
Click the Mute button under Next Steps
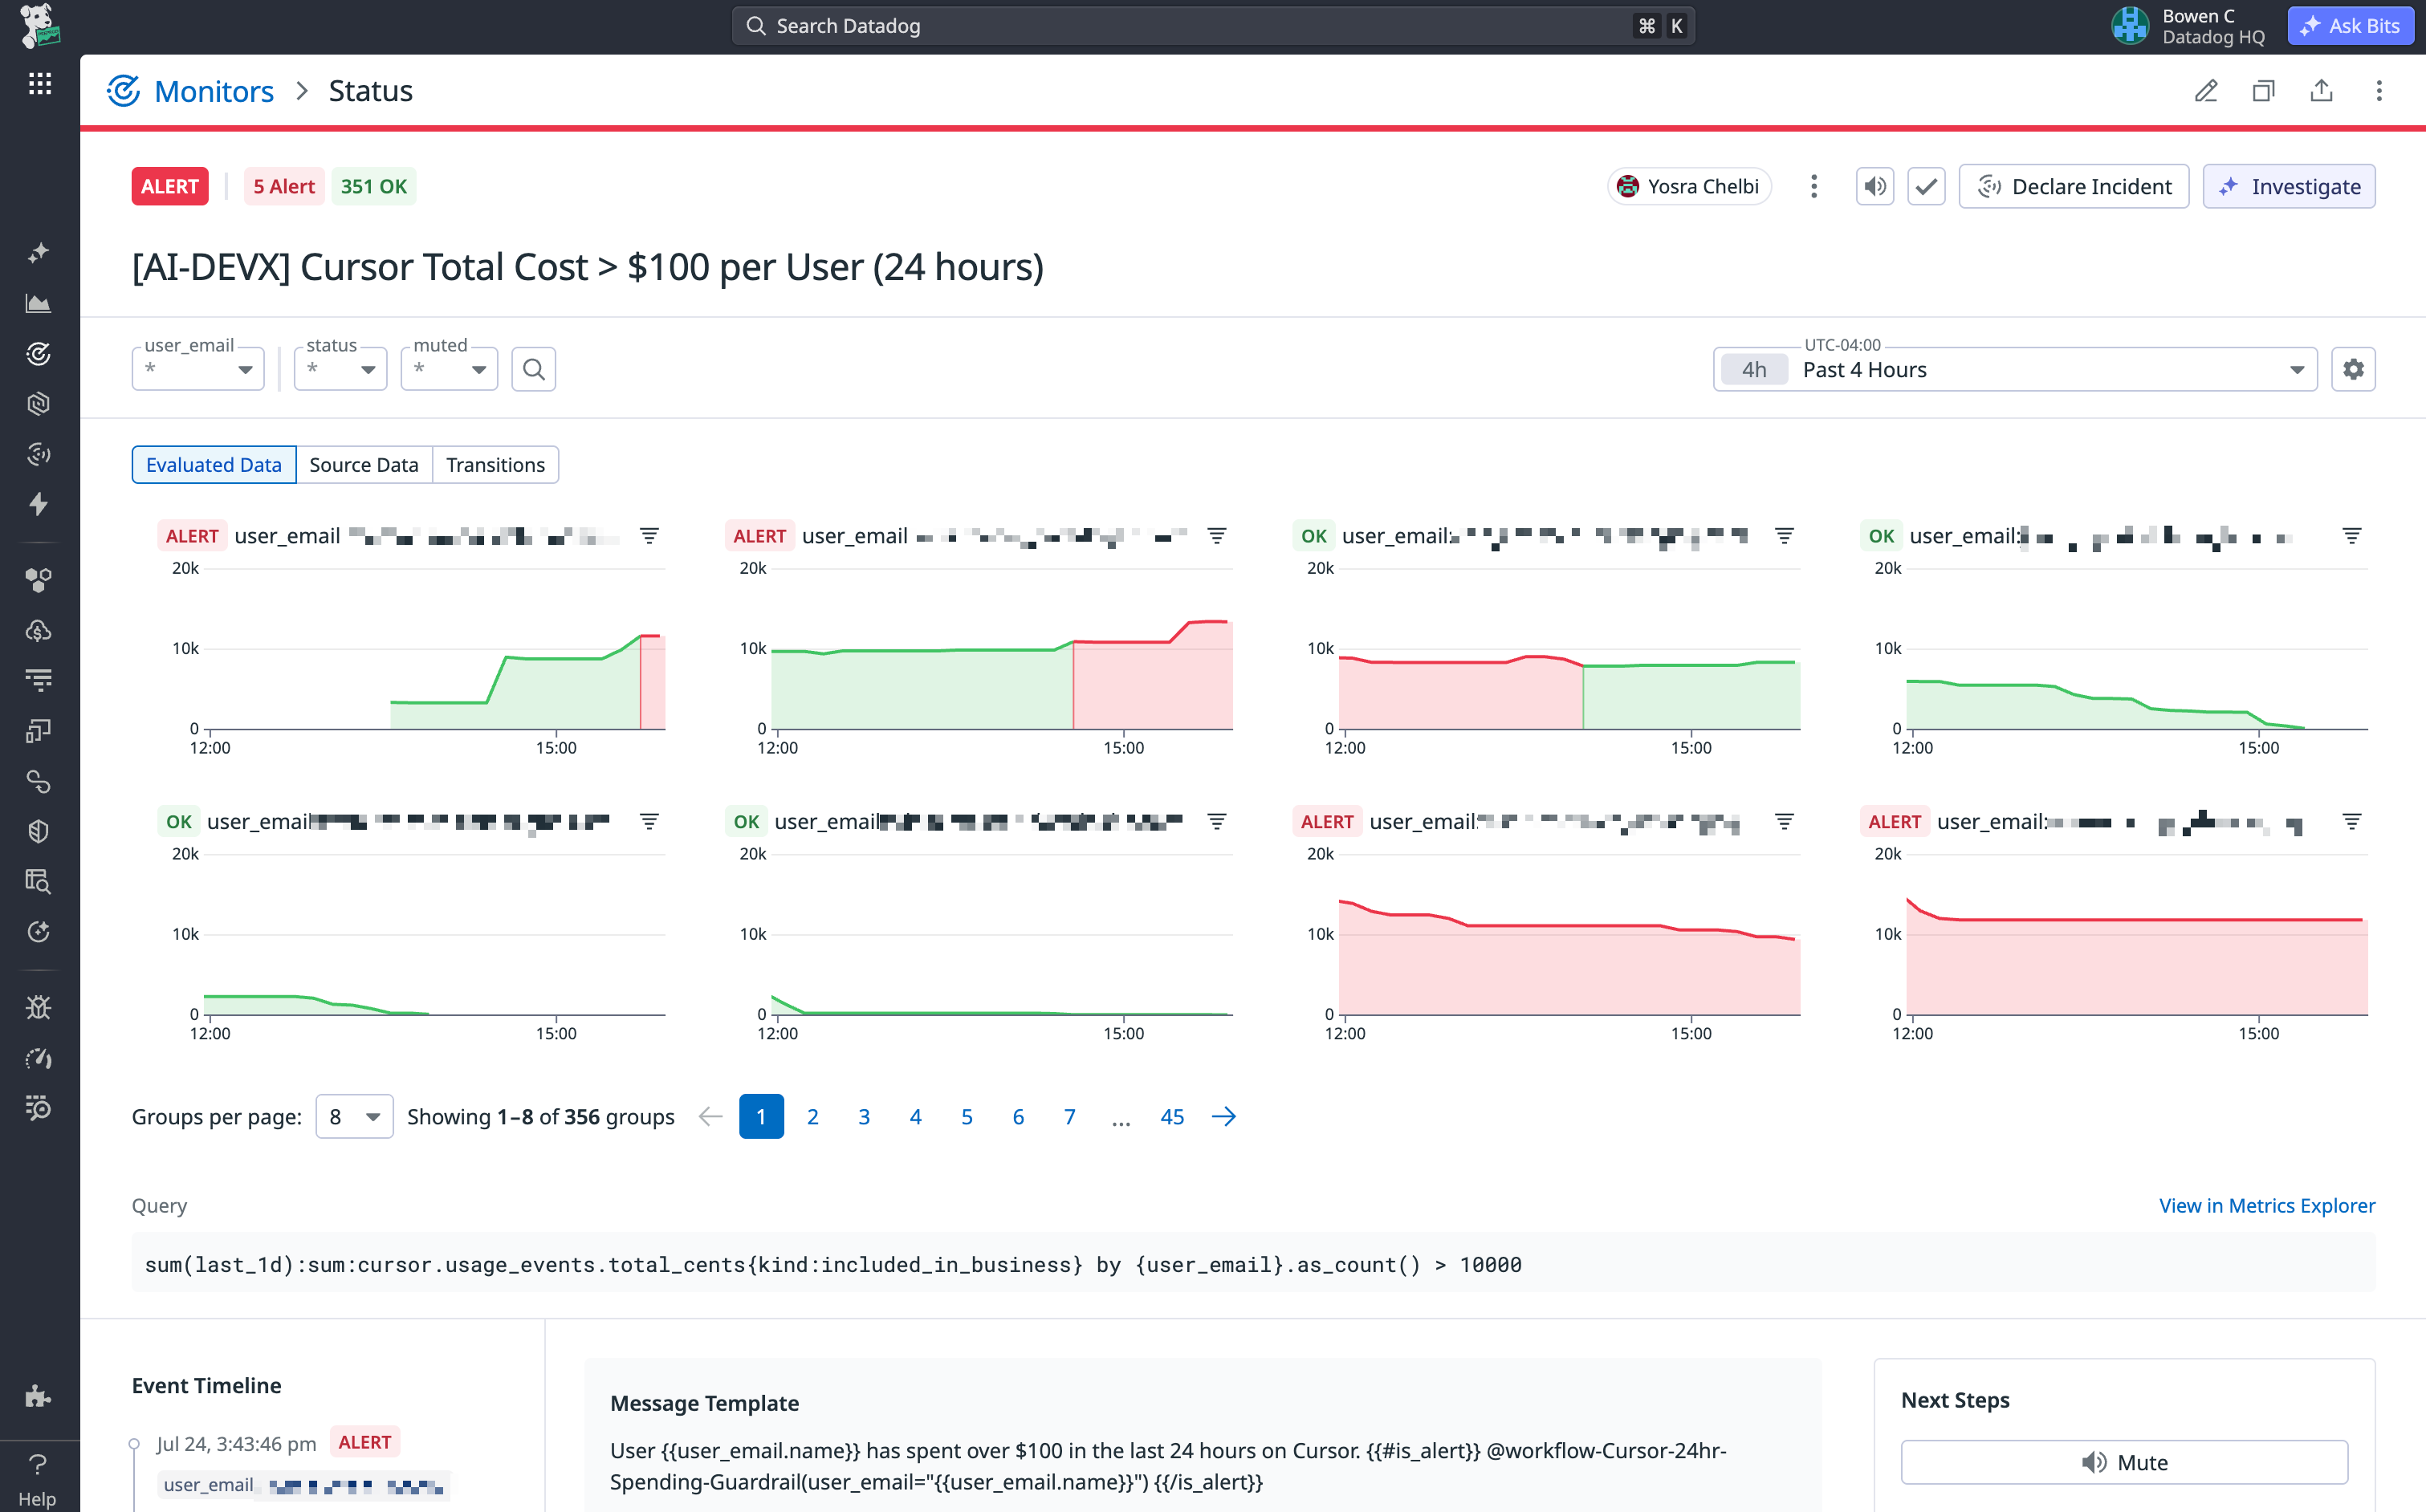click(x=2124, y=1462)
